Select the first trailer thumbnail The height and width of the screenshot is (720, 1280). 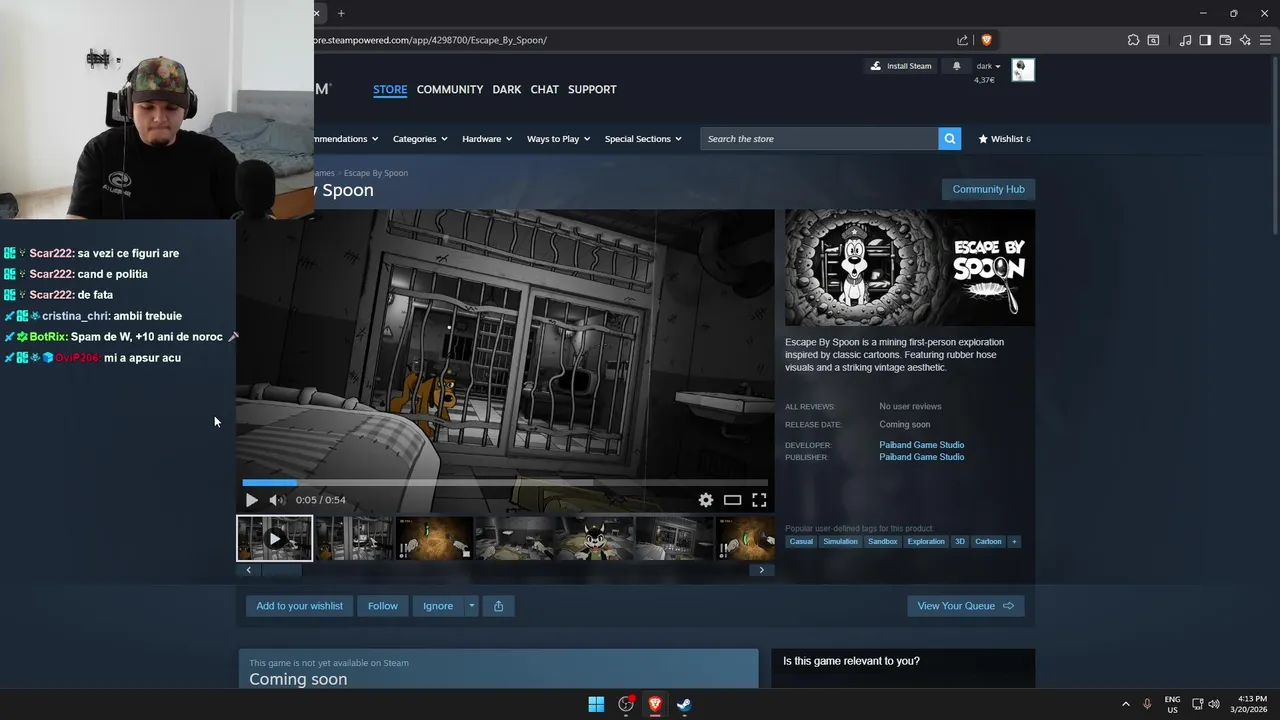(274, 538)
